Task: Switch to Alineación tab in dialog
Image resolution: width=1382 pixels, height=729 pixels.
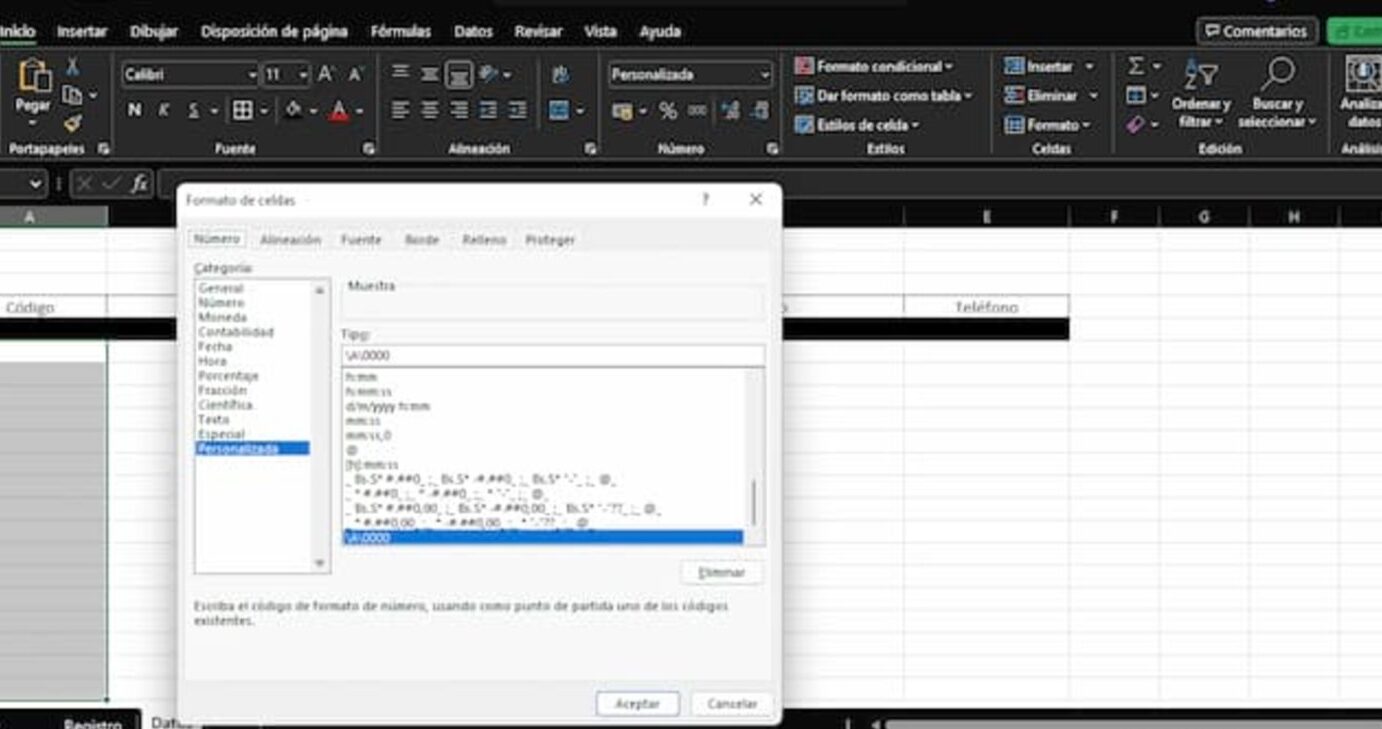Action: (291, 240)
